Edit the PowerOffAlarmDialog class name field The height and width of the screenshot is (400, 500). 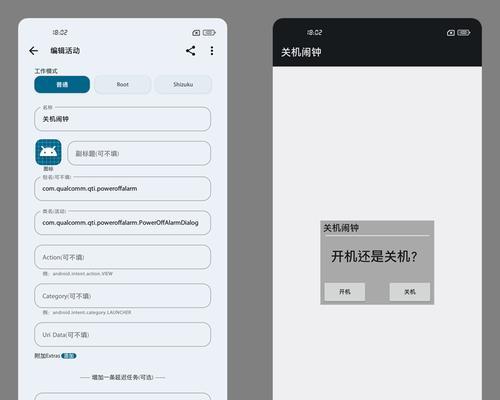[x=122, y=223]
